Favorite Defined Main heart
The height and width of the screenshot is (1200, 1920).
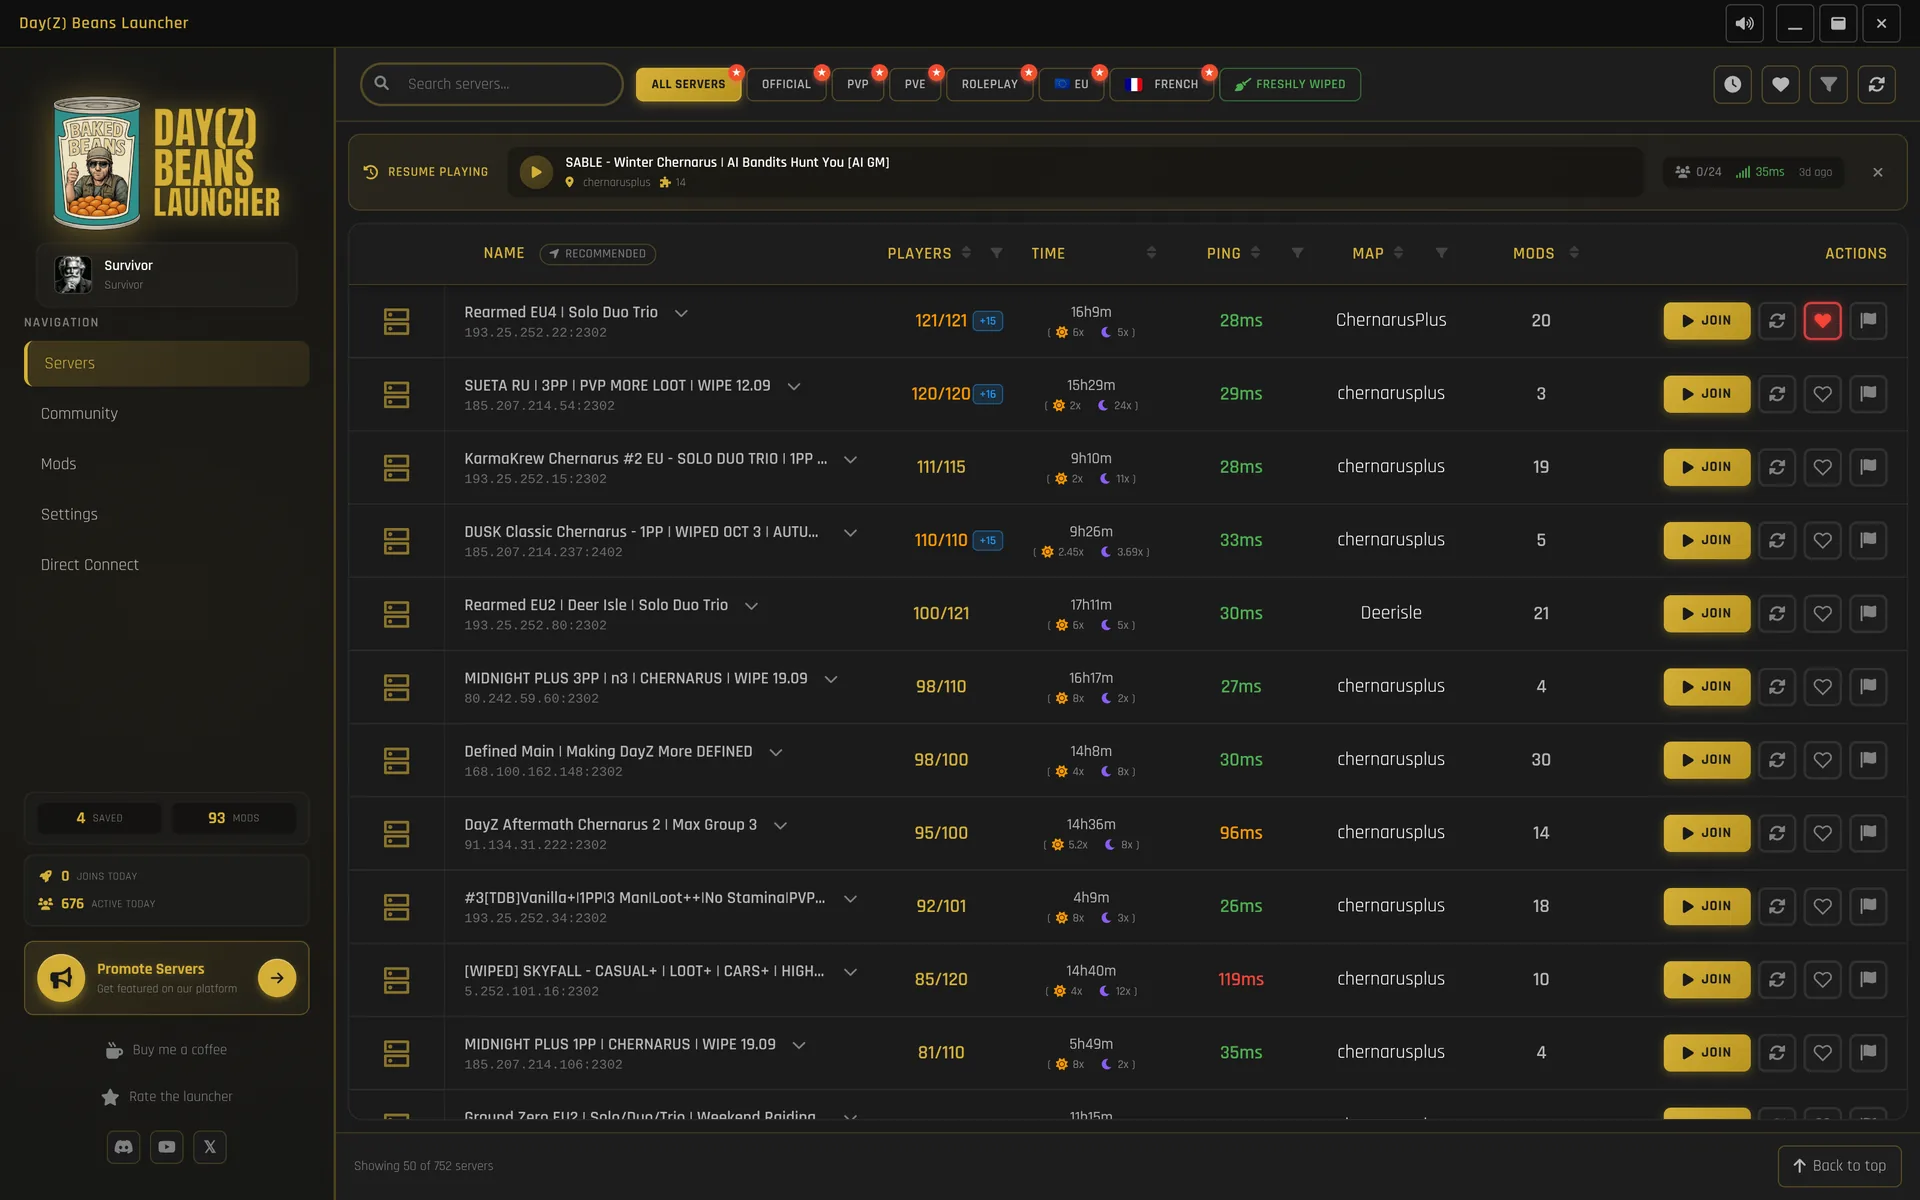point(1823,760)
